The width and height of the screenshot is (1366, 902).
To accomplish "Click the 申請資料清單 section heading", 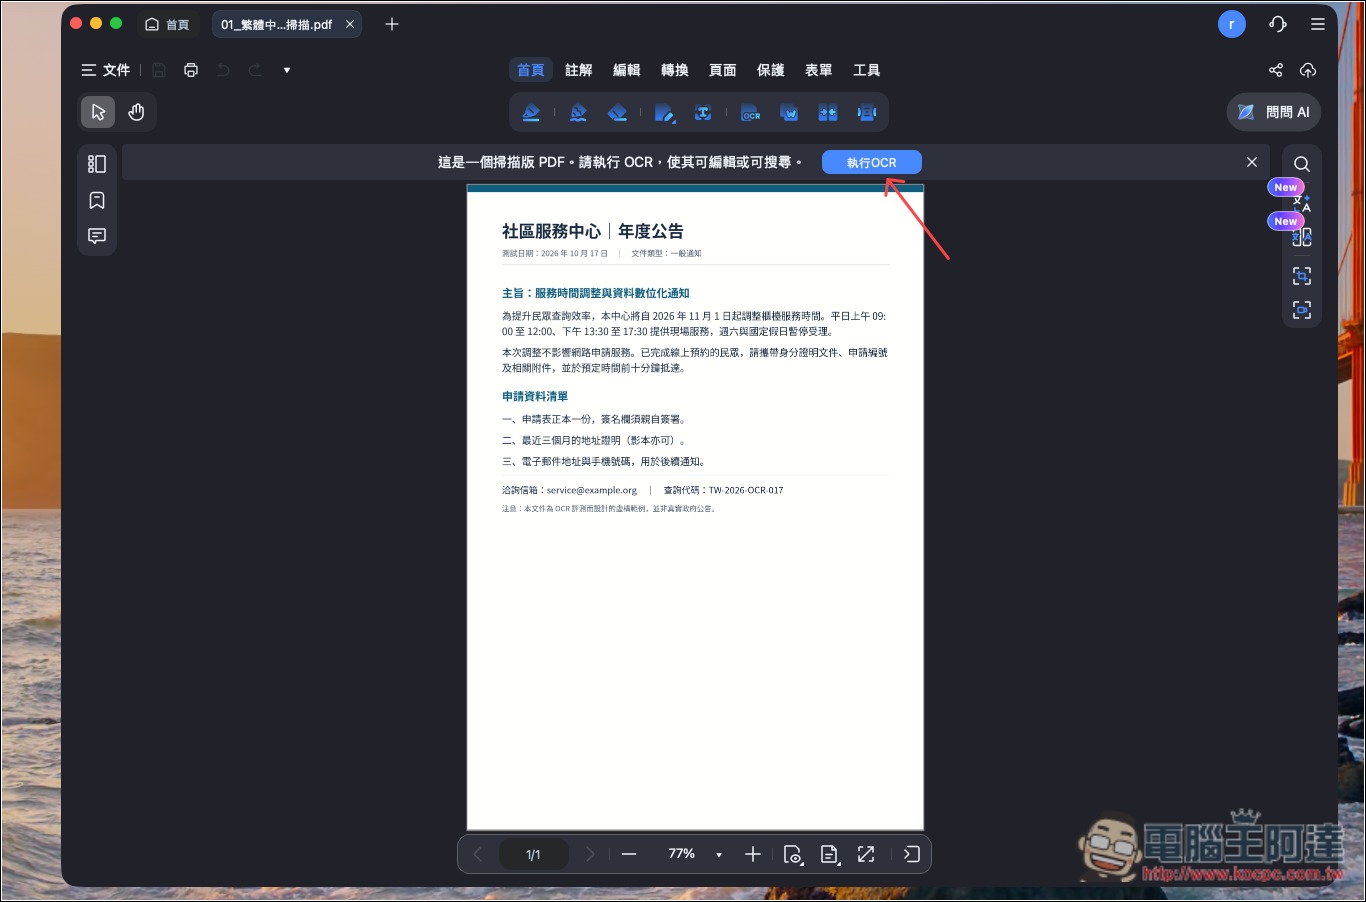I will (535, 396).
